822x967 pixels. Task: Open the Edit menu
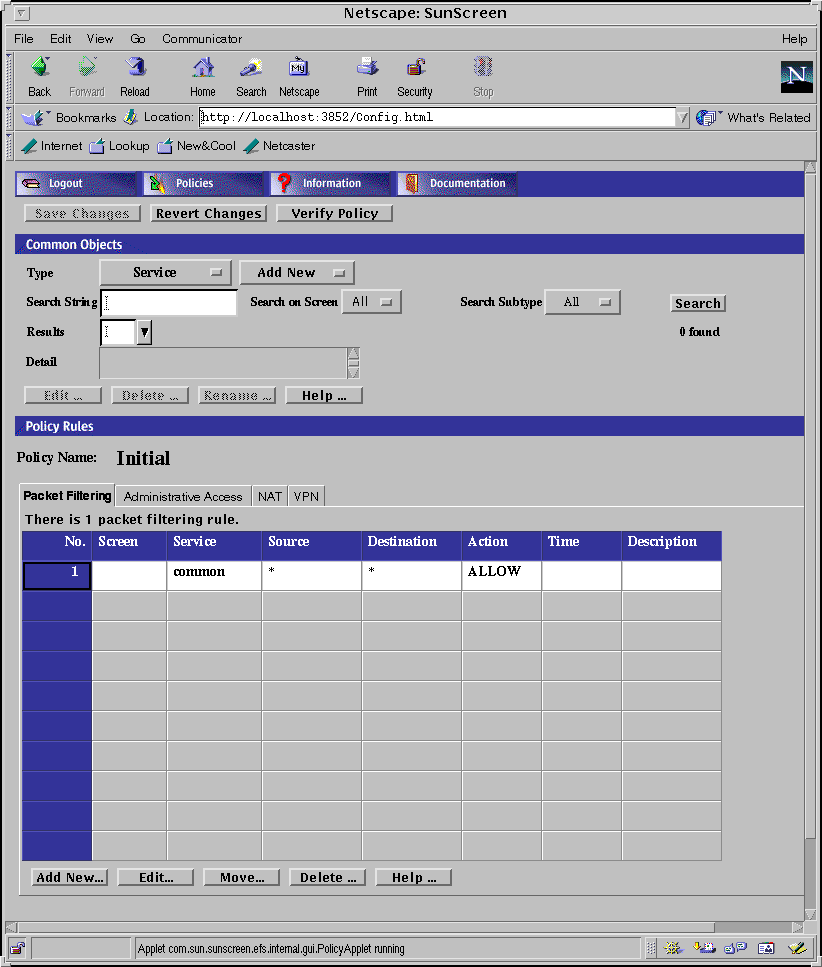pos(60,39)
